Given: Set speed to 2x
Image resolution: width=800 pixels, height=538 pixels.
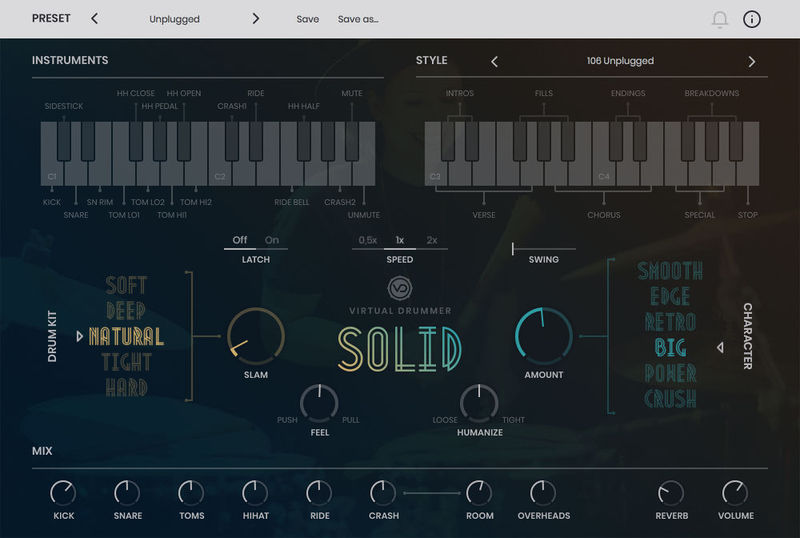Looking at the screenshot, I should [432, 240].
